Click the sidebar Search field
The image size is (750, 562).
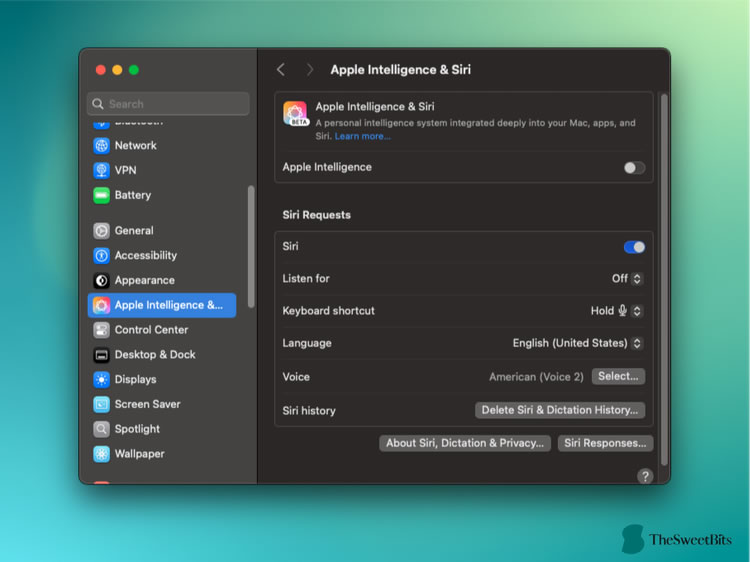pyautogui.click(x=168, y=104)
